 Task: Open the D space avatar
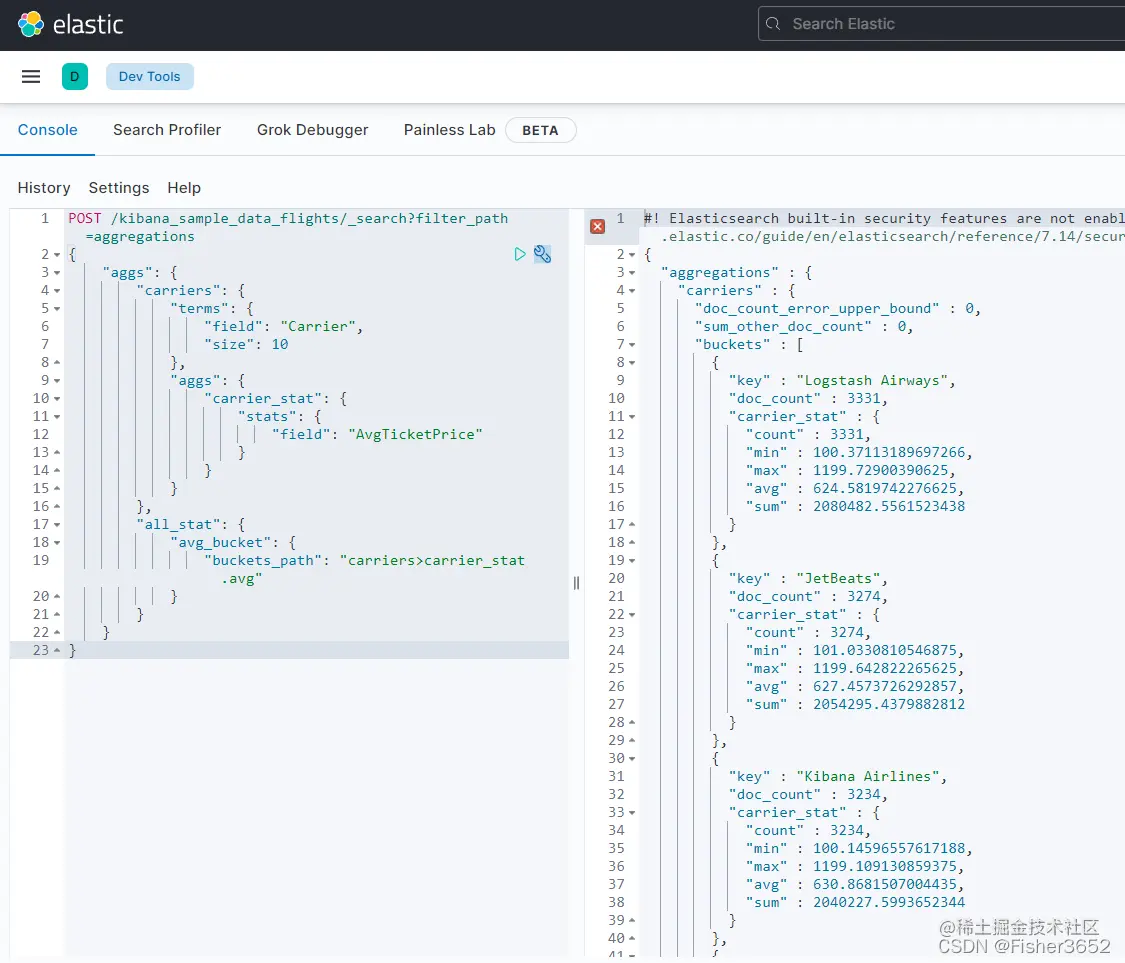tap(75, 77)
